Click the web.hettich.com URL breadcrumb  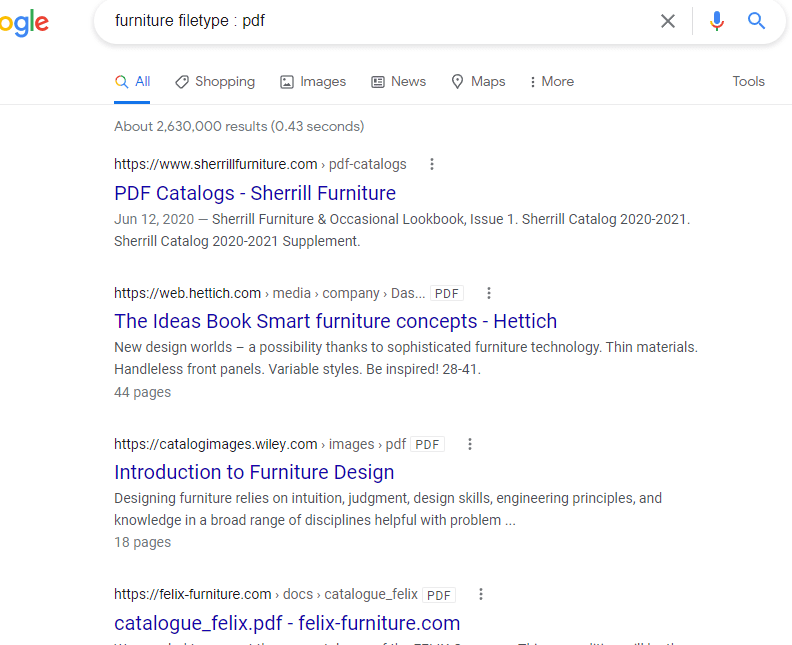270,293
